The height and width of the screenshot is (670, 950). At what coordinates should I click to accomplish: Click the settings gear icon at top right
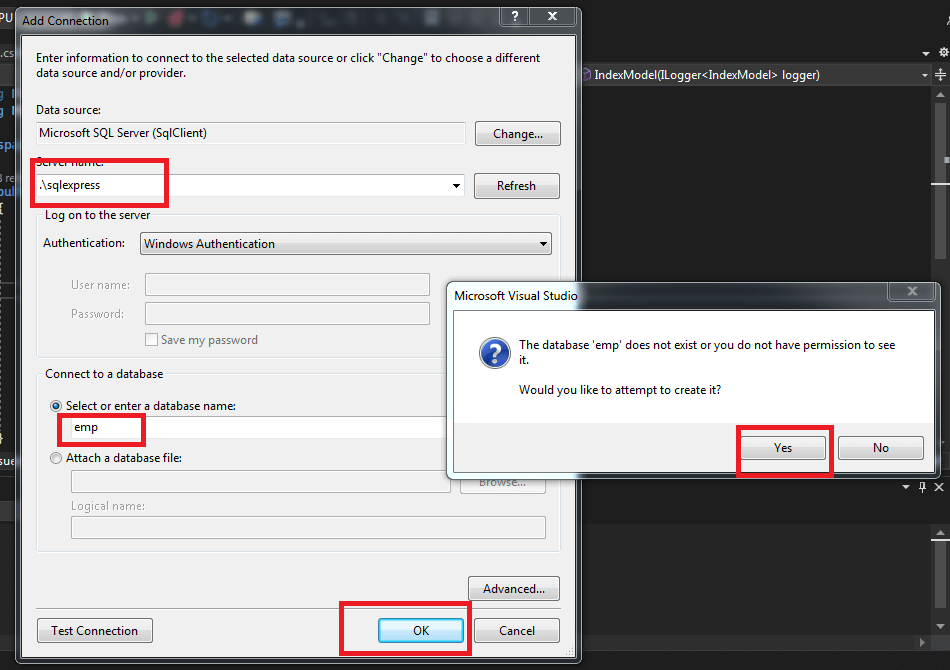pyautogui.click(x=942, y=50)
